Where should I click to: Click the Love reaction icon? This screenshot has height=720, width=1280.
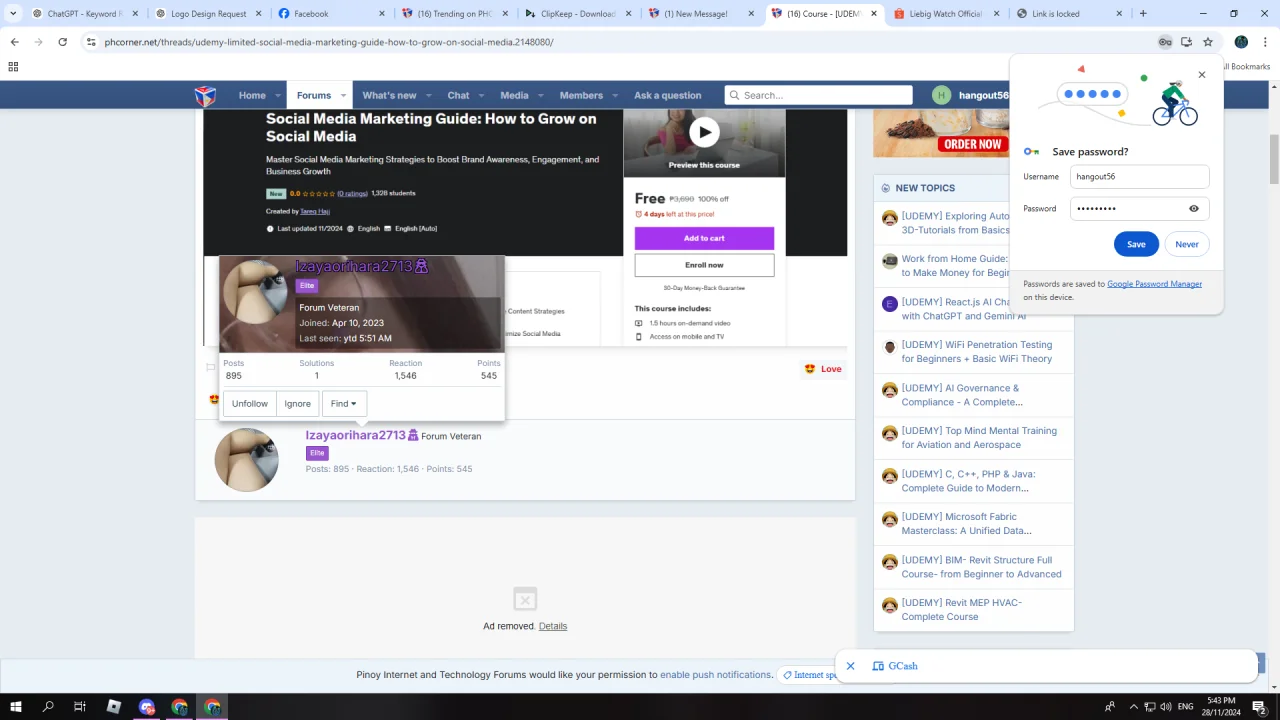coord(810,369)
